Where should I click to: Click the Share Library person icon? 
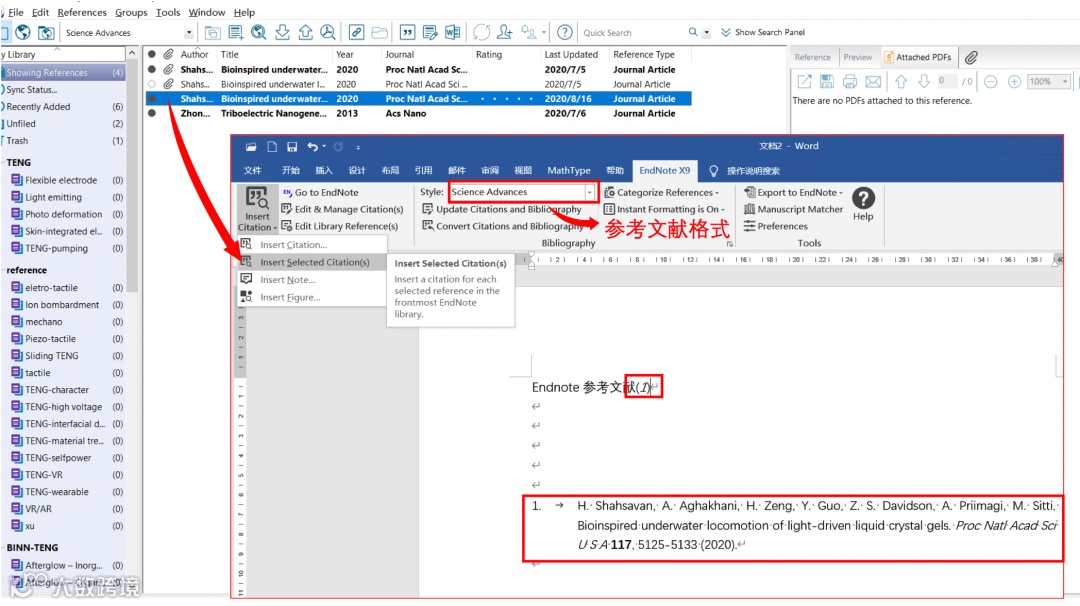click(505, 32)
